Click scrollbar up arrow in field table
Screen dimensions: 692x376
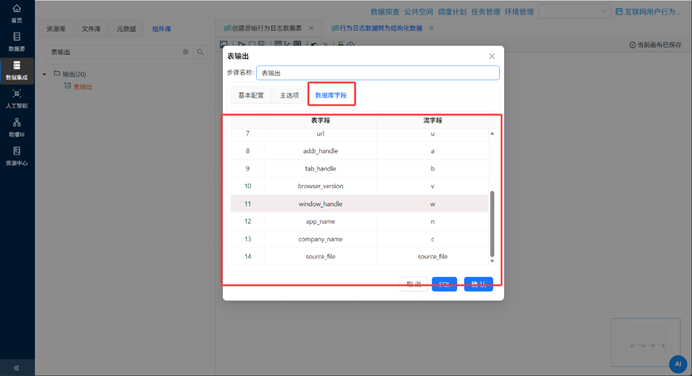click(492, 133)
